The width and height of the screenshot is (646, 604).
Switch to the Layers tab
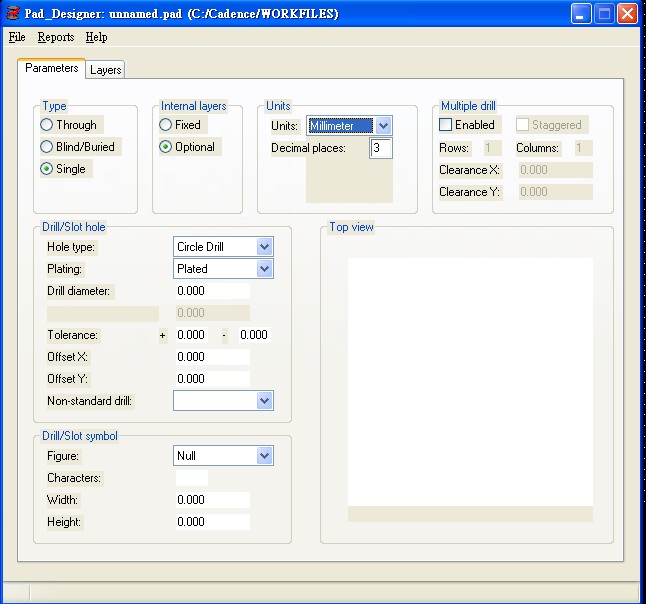click(106, 70)
